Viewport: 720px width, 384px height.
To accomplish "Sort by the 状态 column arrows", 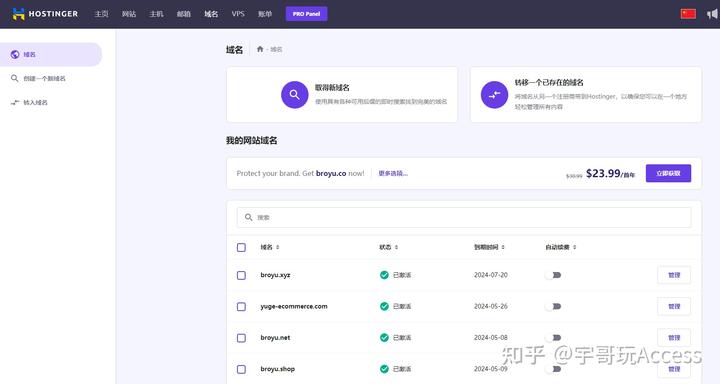I will pos(396,247).
